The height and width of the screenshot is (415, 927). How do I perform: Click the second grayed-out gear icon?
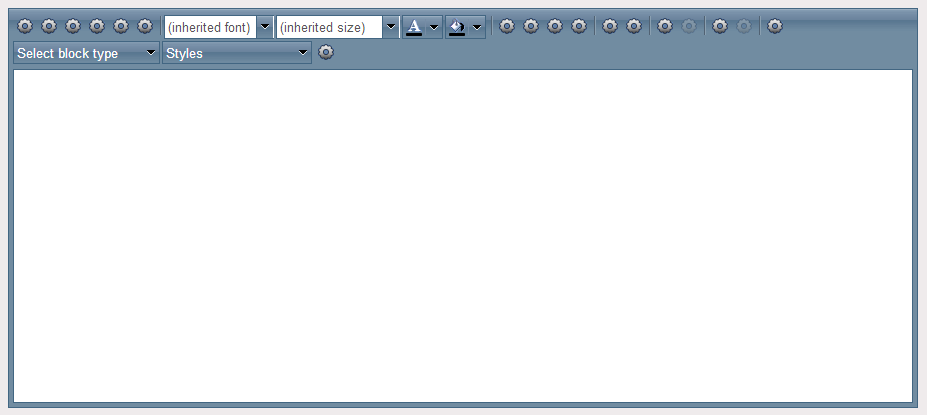[x=744, y=26]
